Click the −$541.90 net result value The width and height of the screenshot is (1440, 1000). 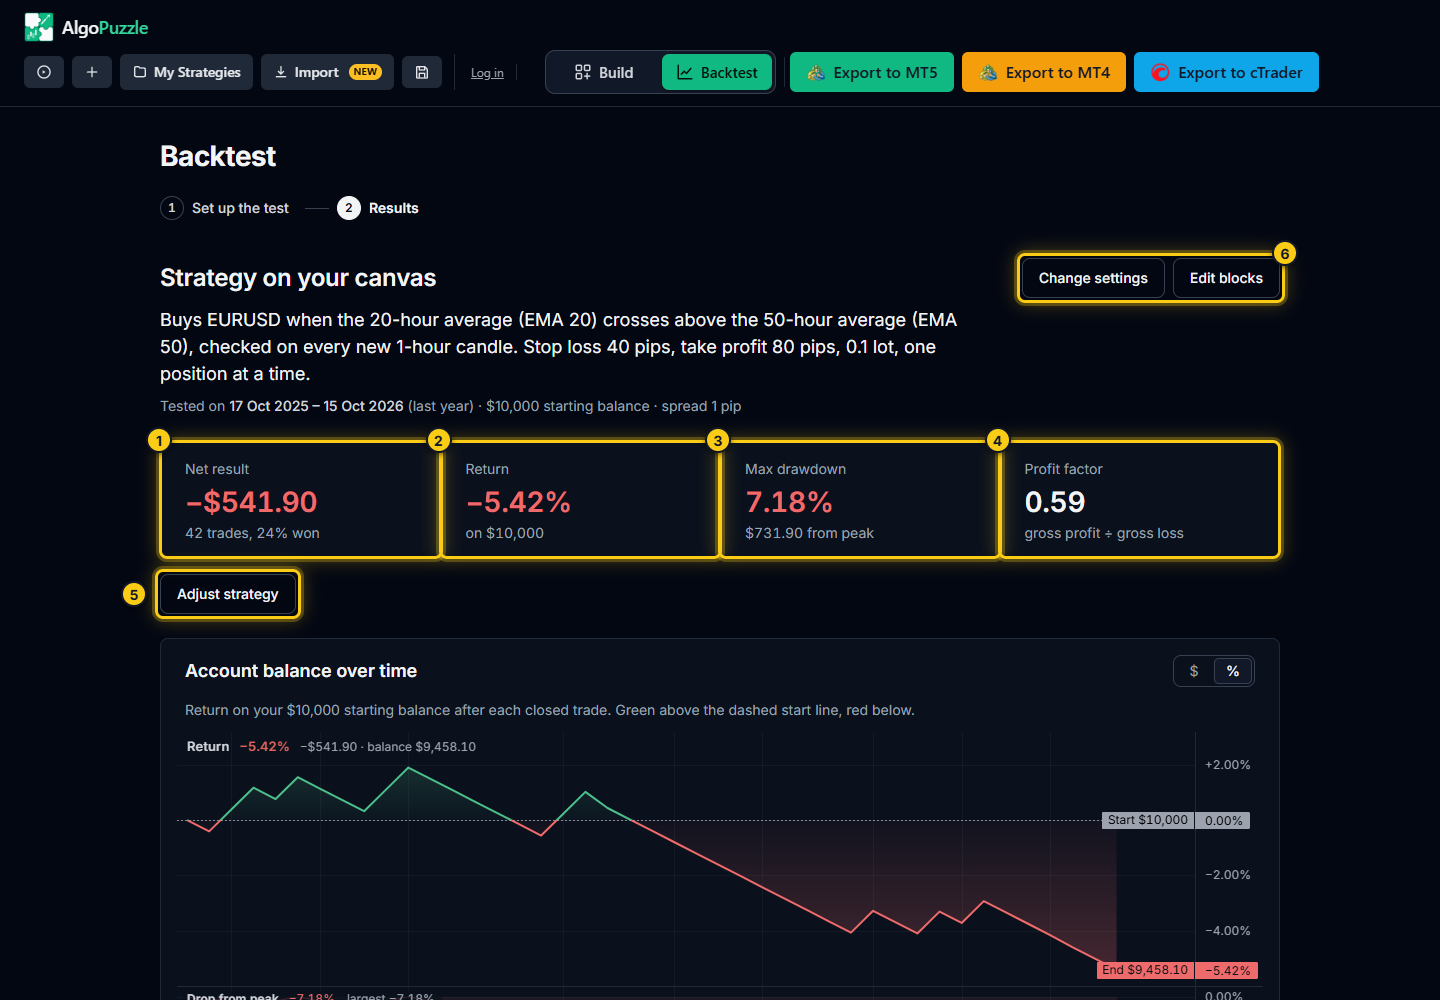pos(251,502)
